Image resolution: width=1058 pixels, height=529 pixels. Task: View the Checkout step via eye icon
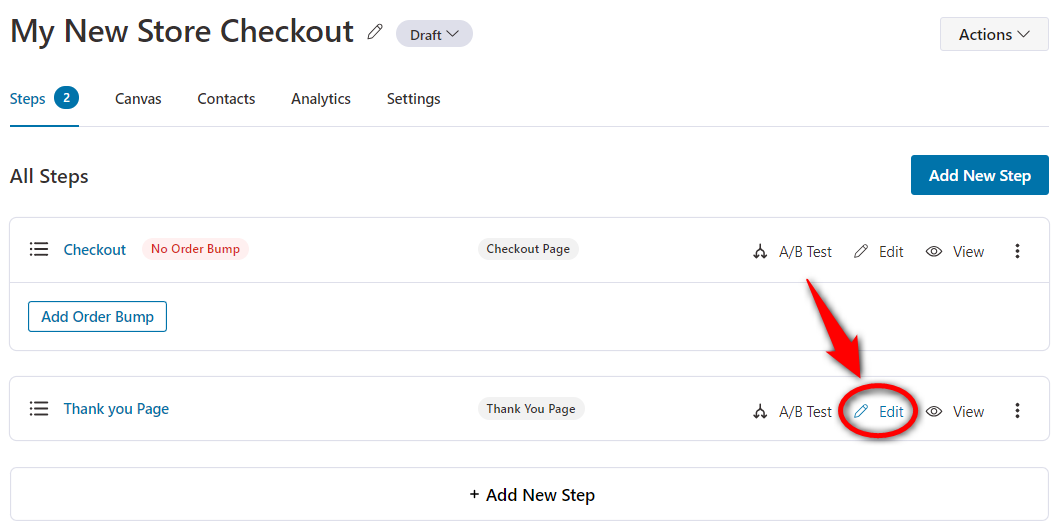click(955, 252)
